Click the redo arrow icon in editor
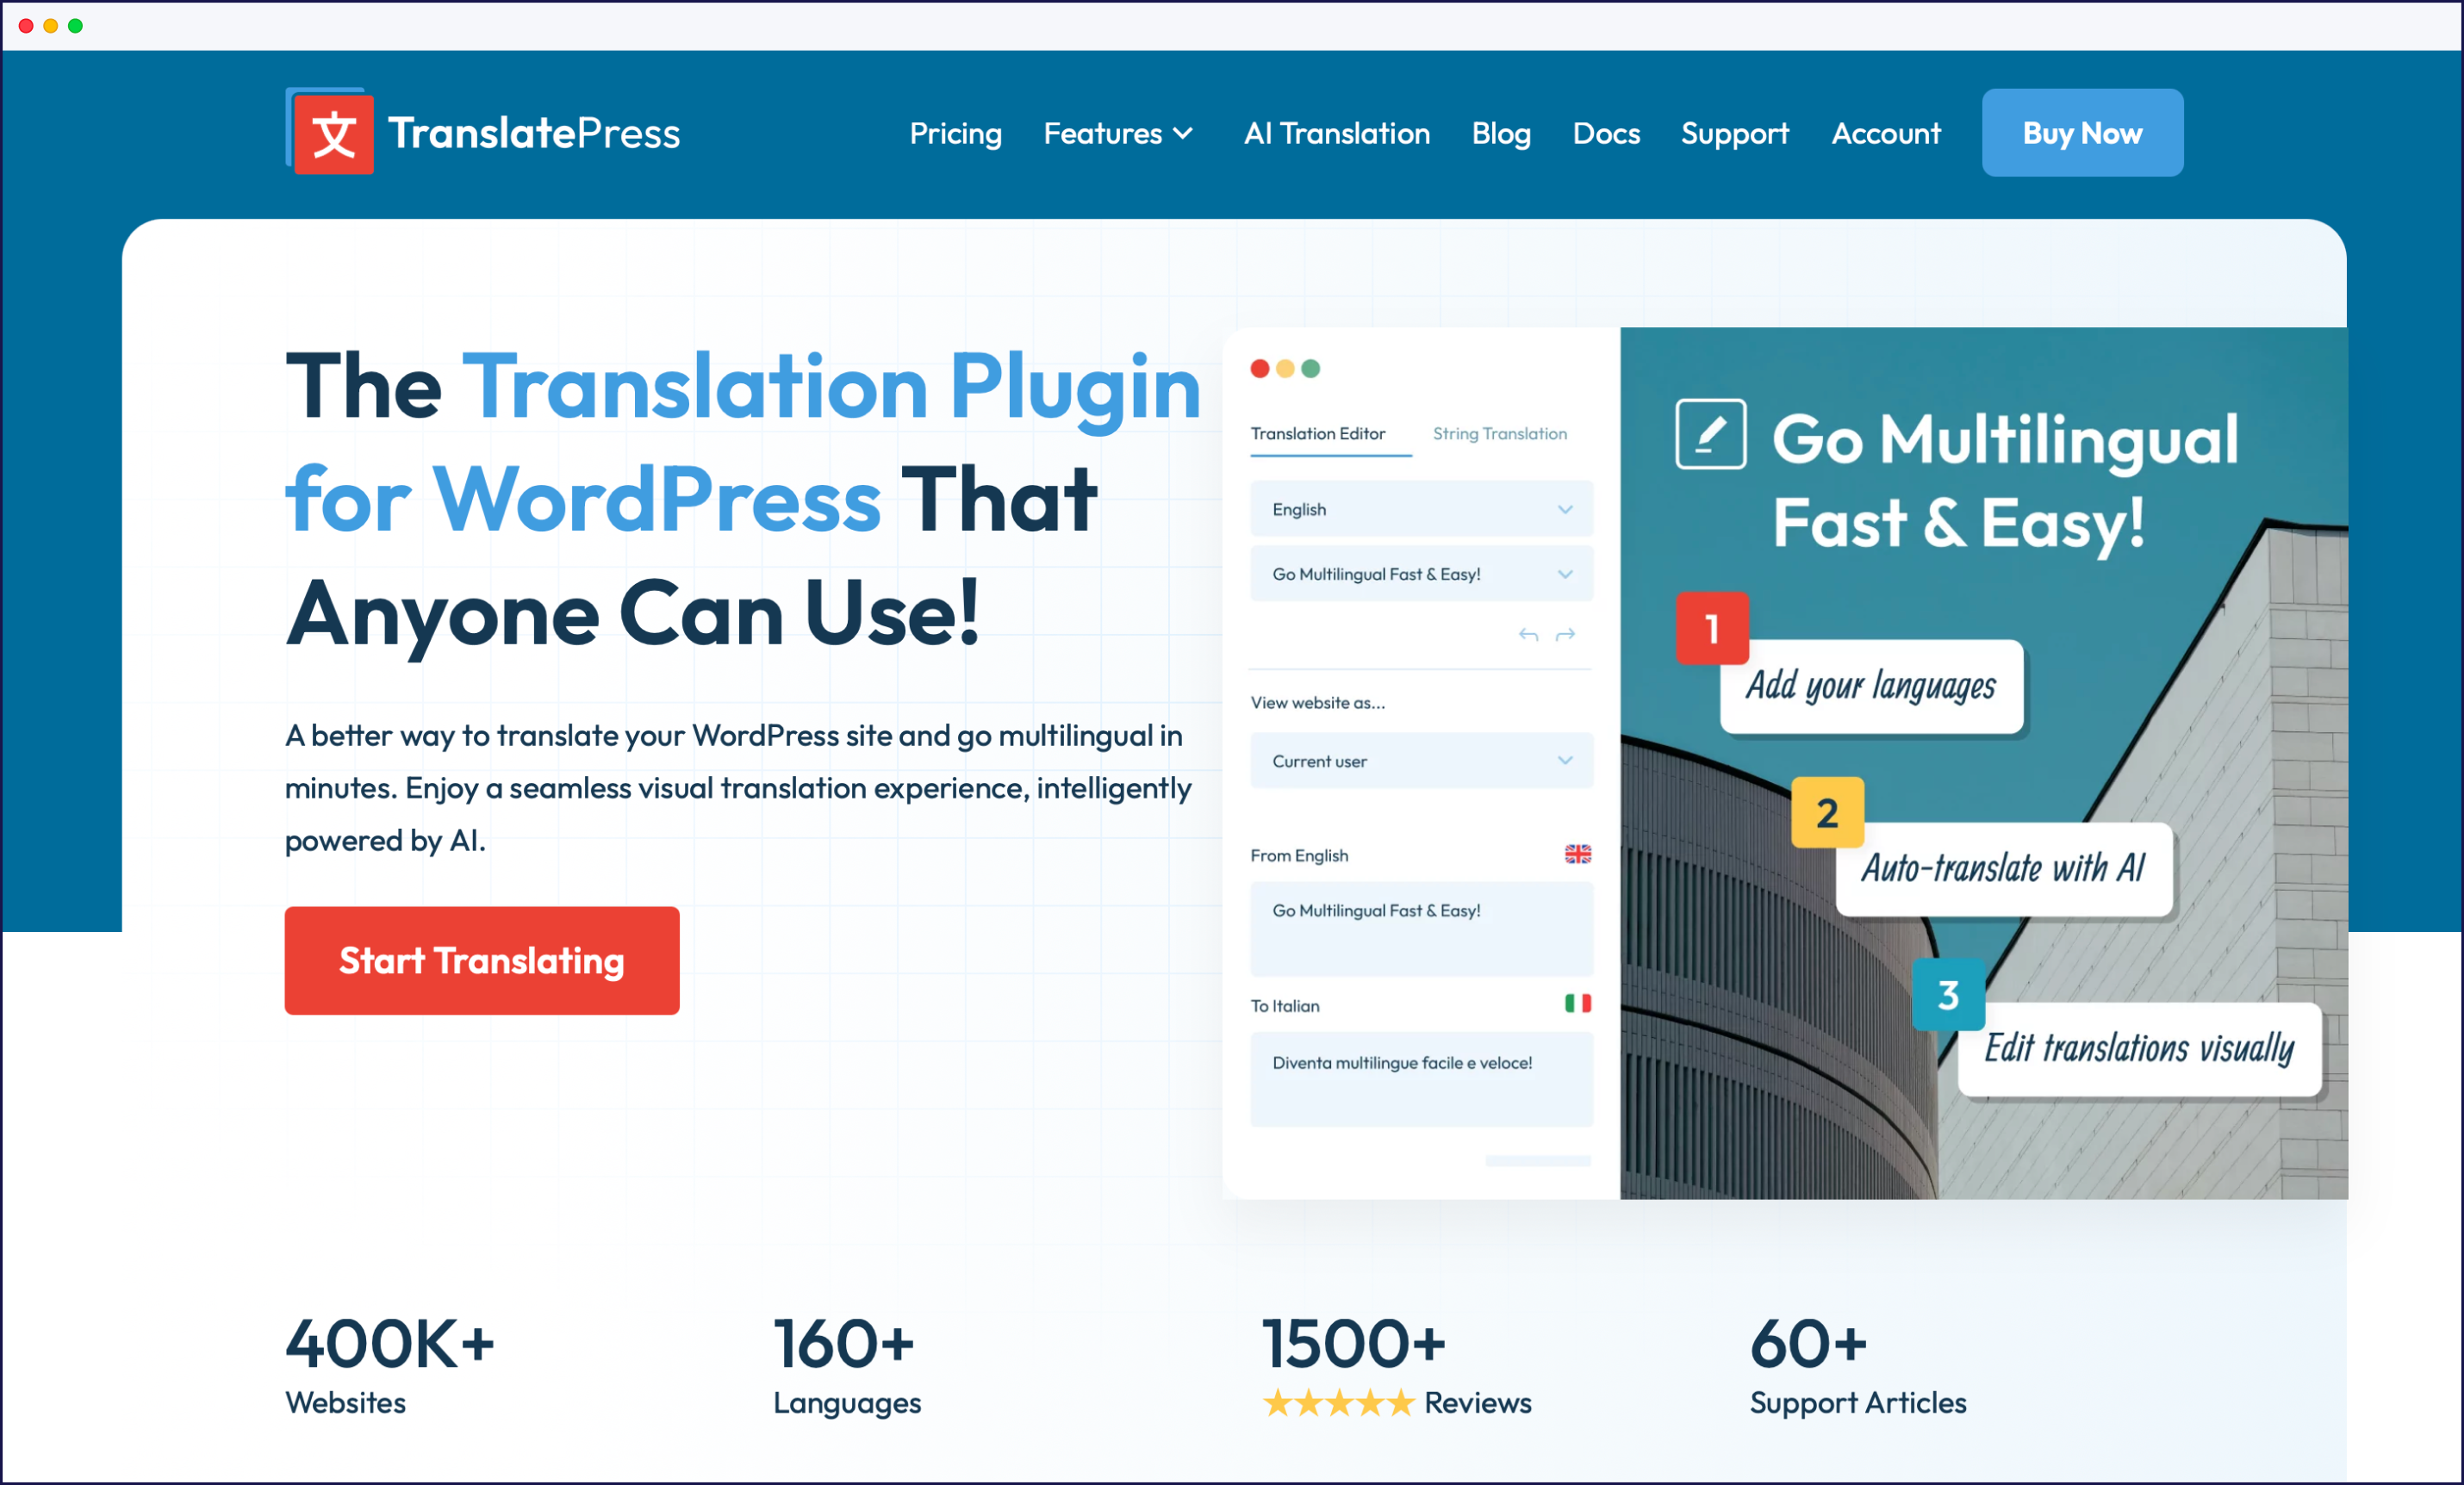This screenshot has height=1485, width=2464. [x=1565, y=634]
